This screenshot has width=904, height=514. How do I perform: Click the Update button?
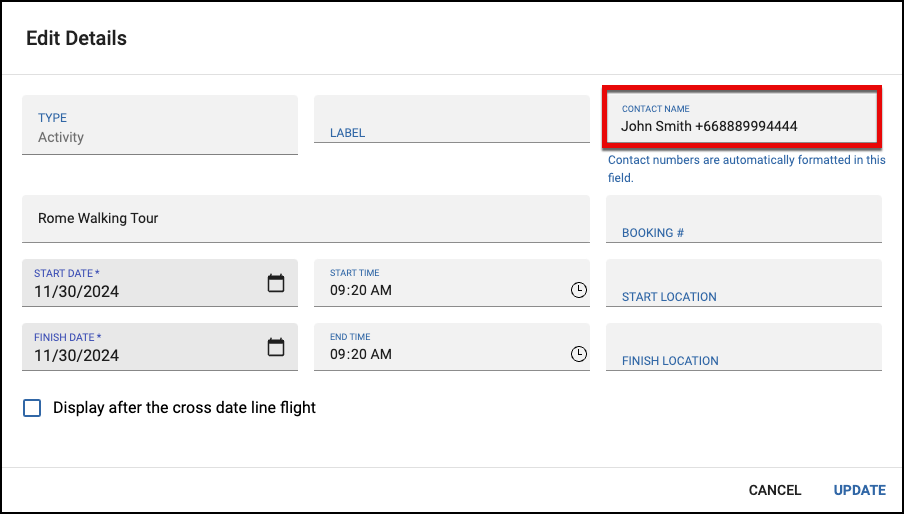coord(859,490)
